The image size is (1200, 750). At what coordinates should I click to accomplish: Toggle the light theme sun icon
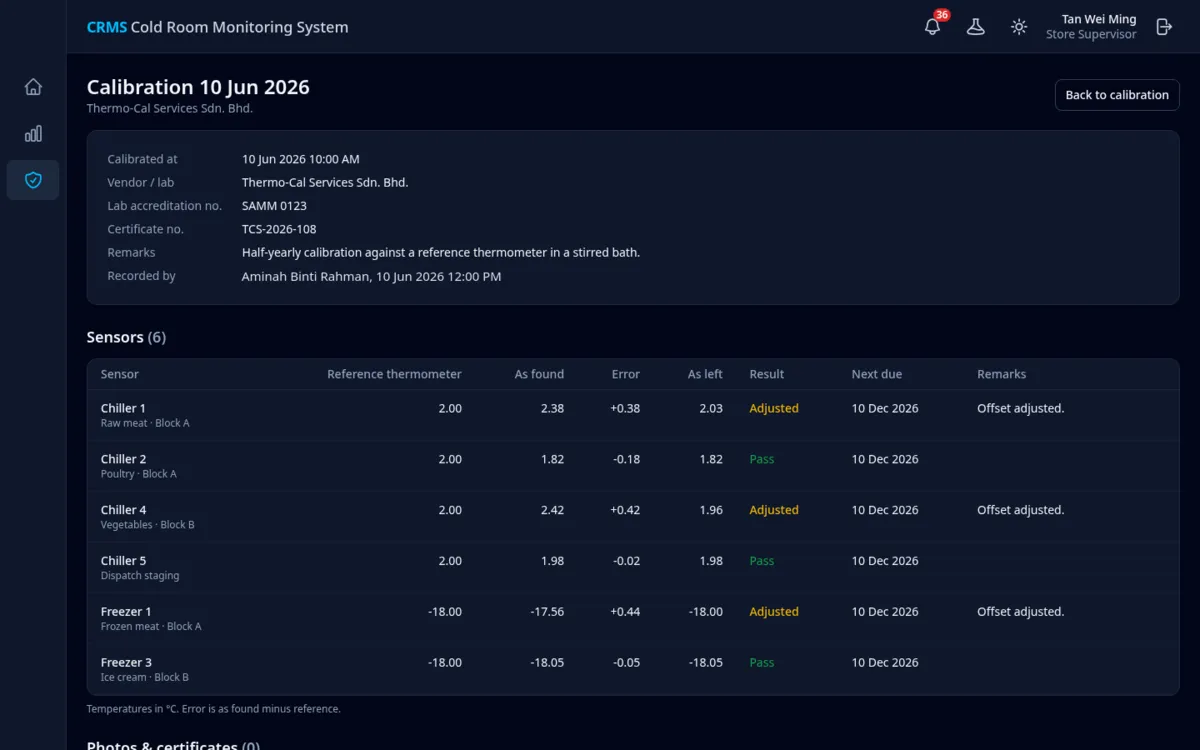(x=1019, y=27)
